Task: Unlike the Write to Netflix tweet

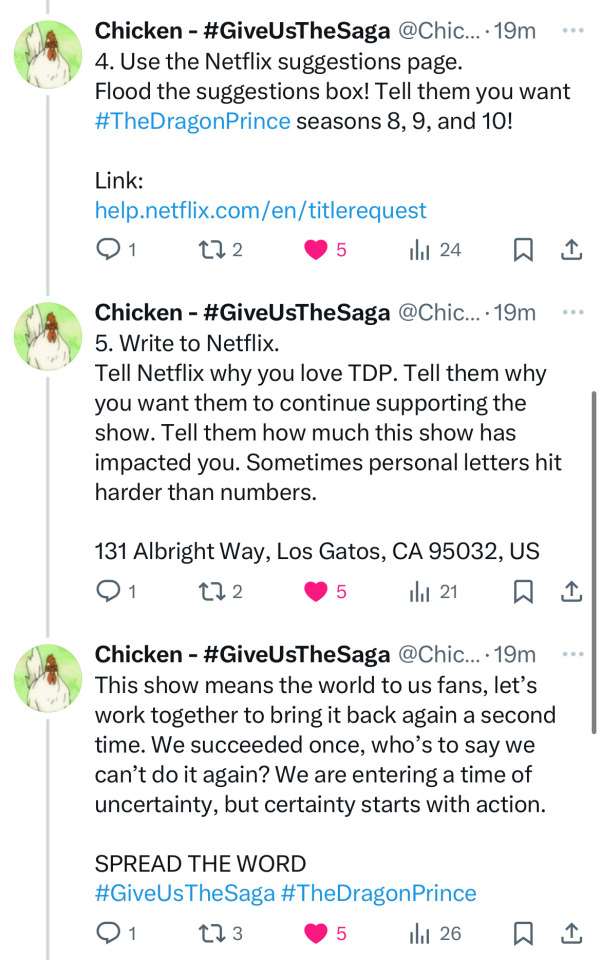Action: point(316,592)
